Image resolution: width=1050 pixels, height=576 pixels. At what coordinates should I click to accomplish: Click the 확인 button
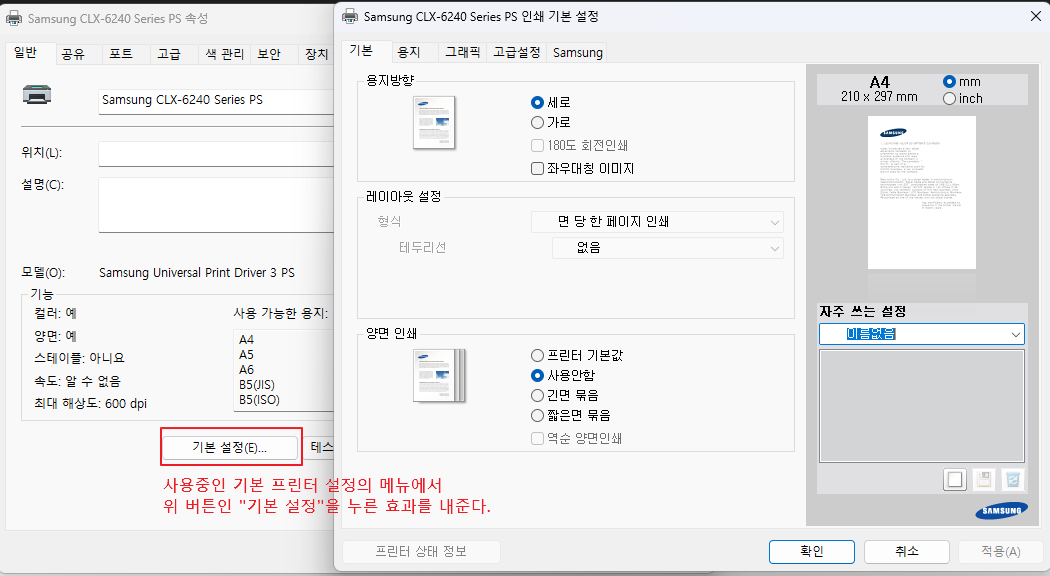(x=812, y=551)
